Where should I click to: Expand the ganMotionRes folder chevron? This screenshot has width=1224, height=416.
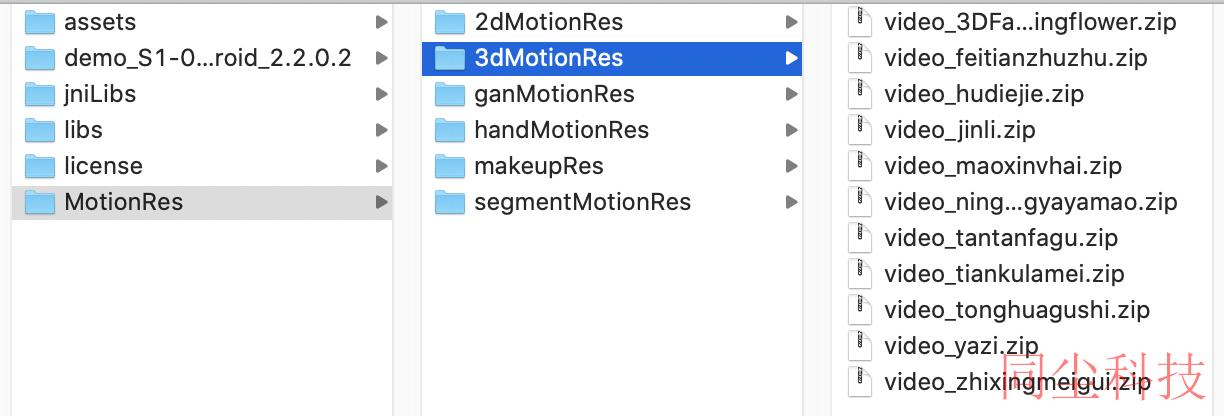tap(791, 94)
